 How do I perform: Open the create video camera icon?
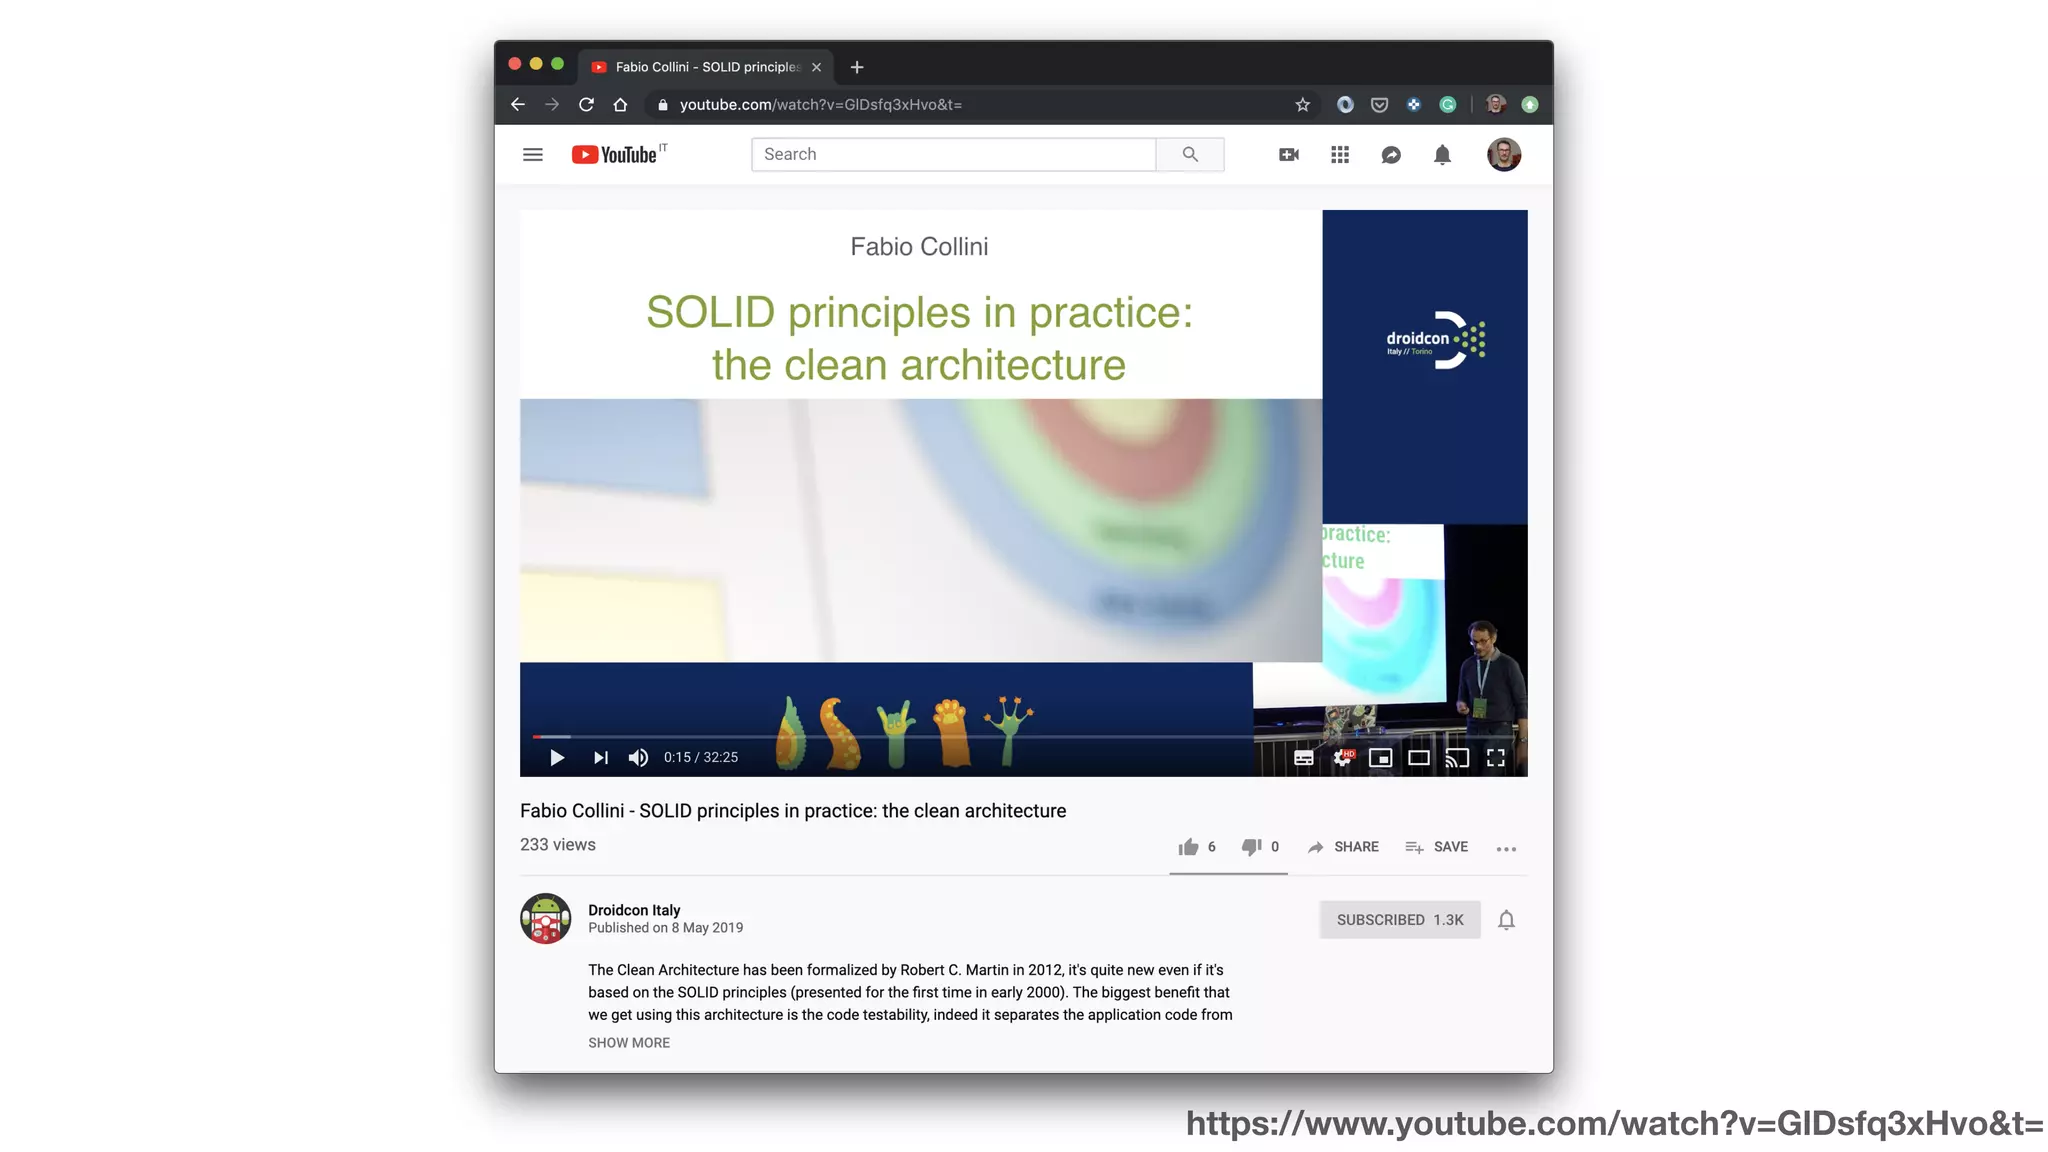(1288, 155)
